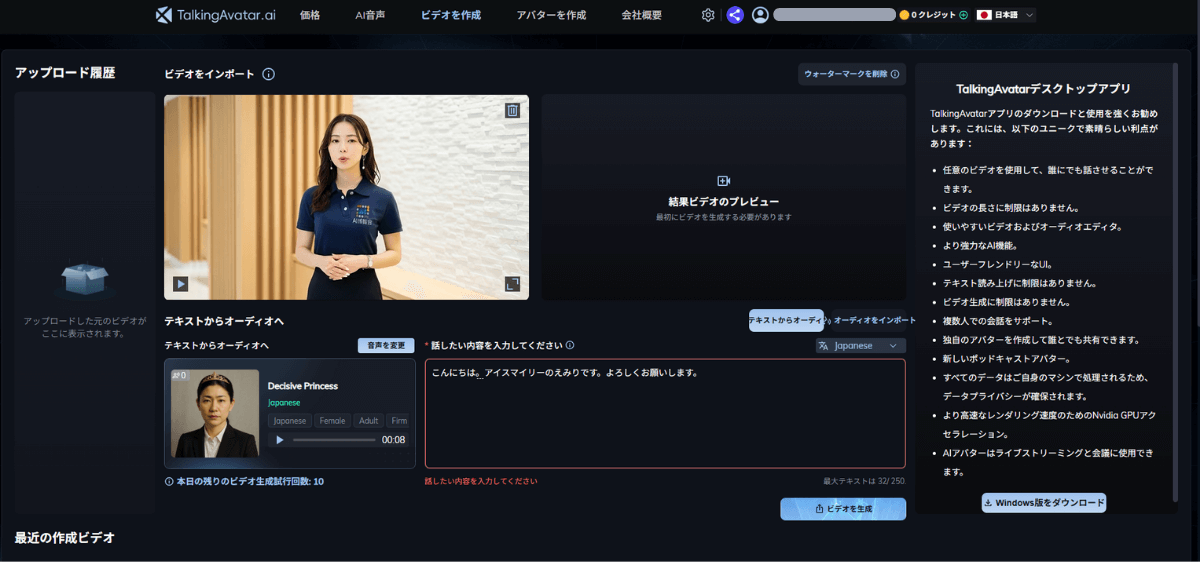Play the imported video preview
The image size is (1200, 562).
pyautogui.click(x=180, y=284)
